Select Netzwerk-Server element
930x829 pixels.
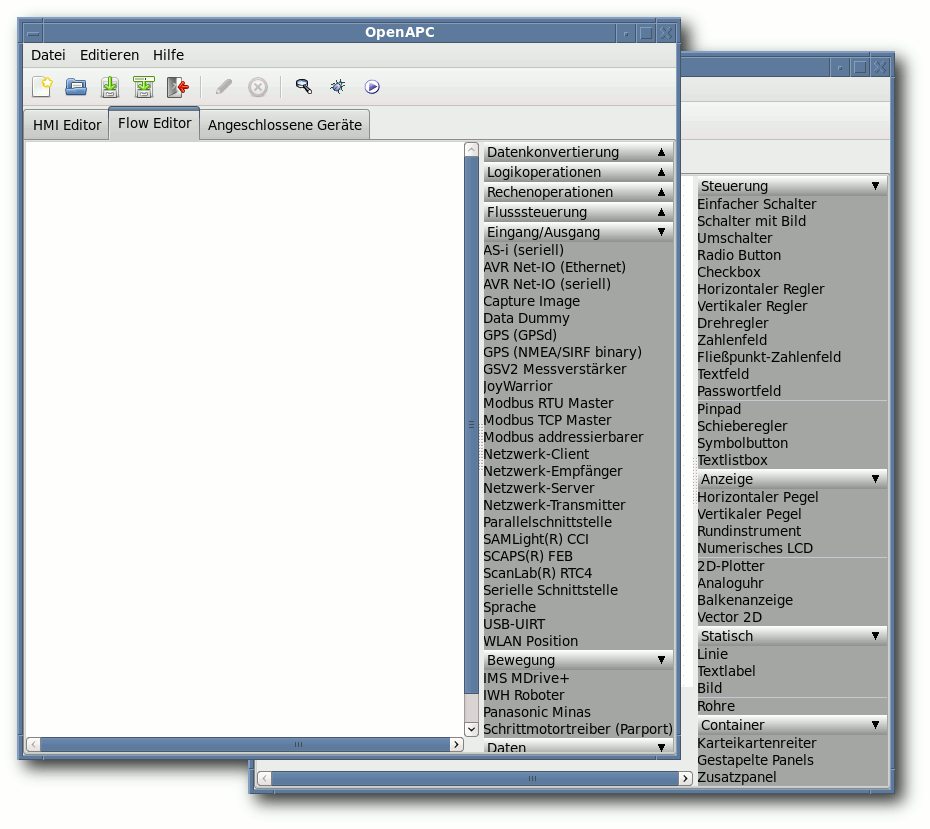pyautogui.click(x=539, y=488)
